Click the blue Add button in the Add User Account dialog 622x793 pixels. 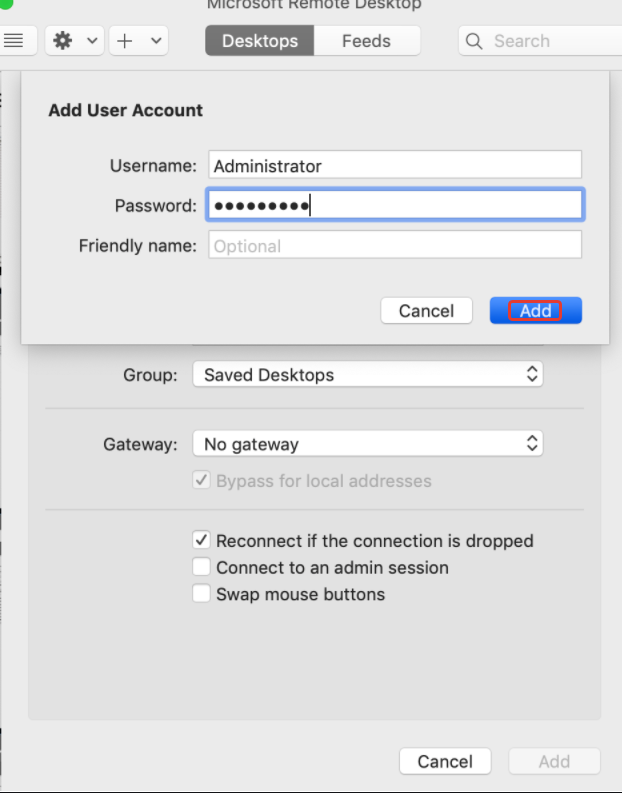(x=535, y=311)
